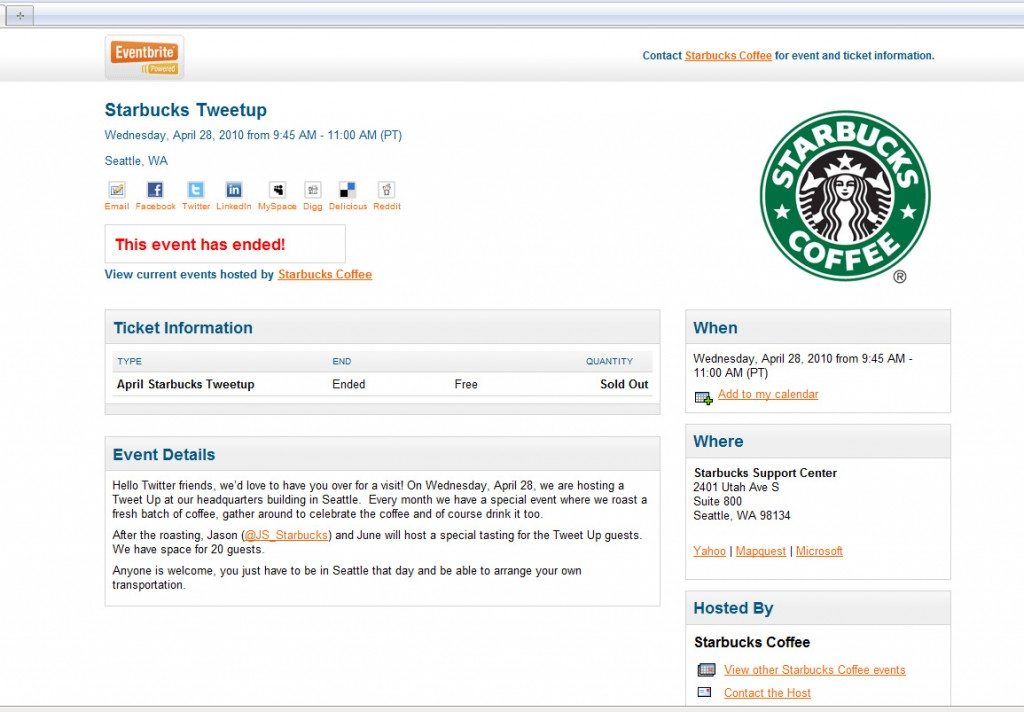Share the event on Facebook
The width and height of the screenshot is (1024, 712).
coord(155,190)
